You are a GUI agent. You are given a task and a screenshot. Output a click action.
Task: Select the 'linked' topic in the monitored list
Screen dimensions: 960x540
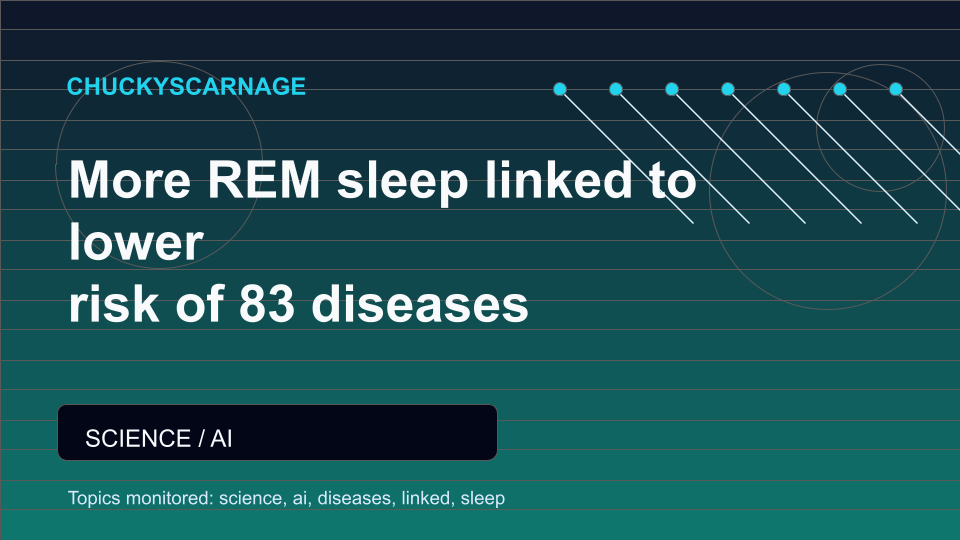click(x=427, y=498)
